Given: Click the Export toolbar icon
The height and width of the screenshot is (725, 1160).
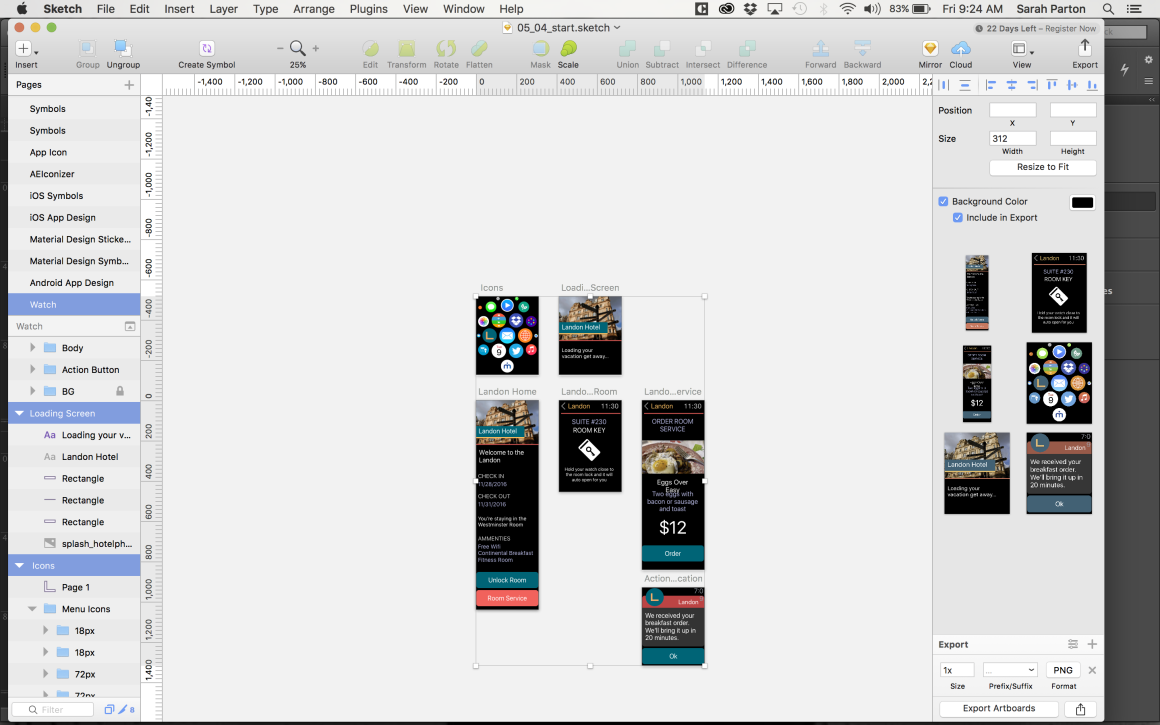Looking at the screenshot, I should tap(1085, 48).
